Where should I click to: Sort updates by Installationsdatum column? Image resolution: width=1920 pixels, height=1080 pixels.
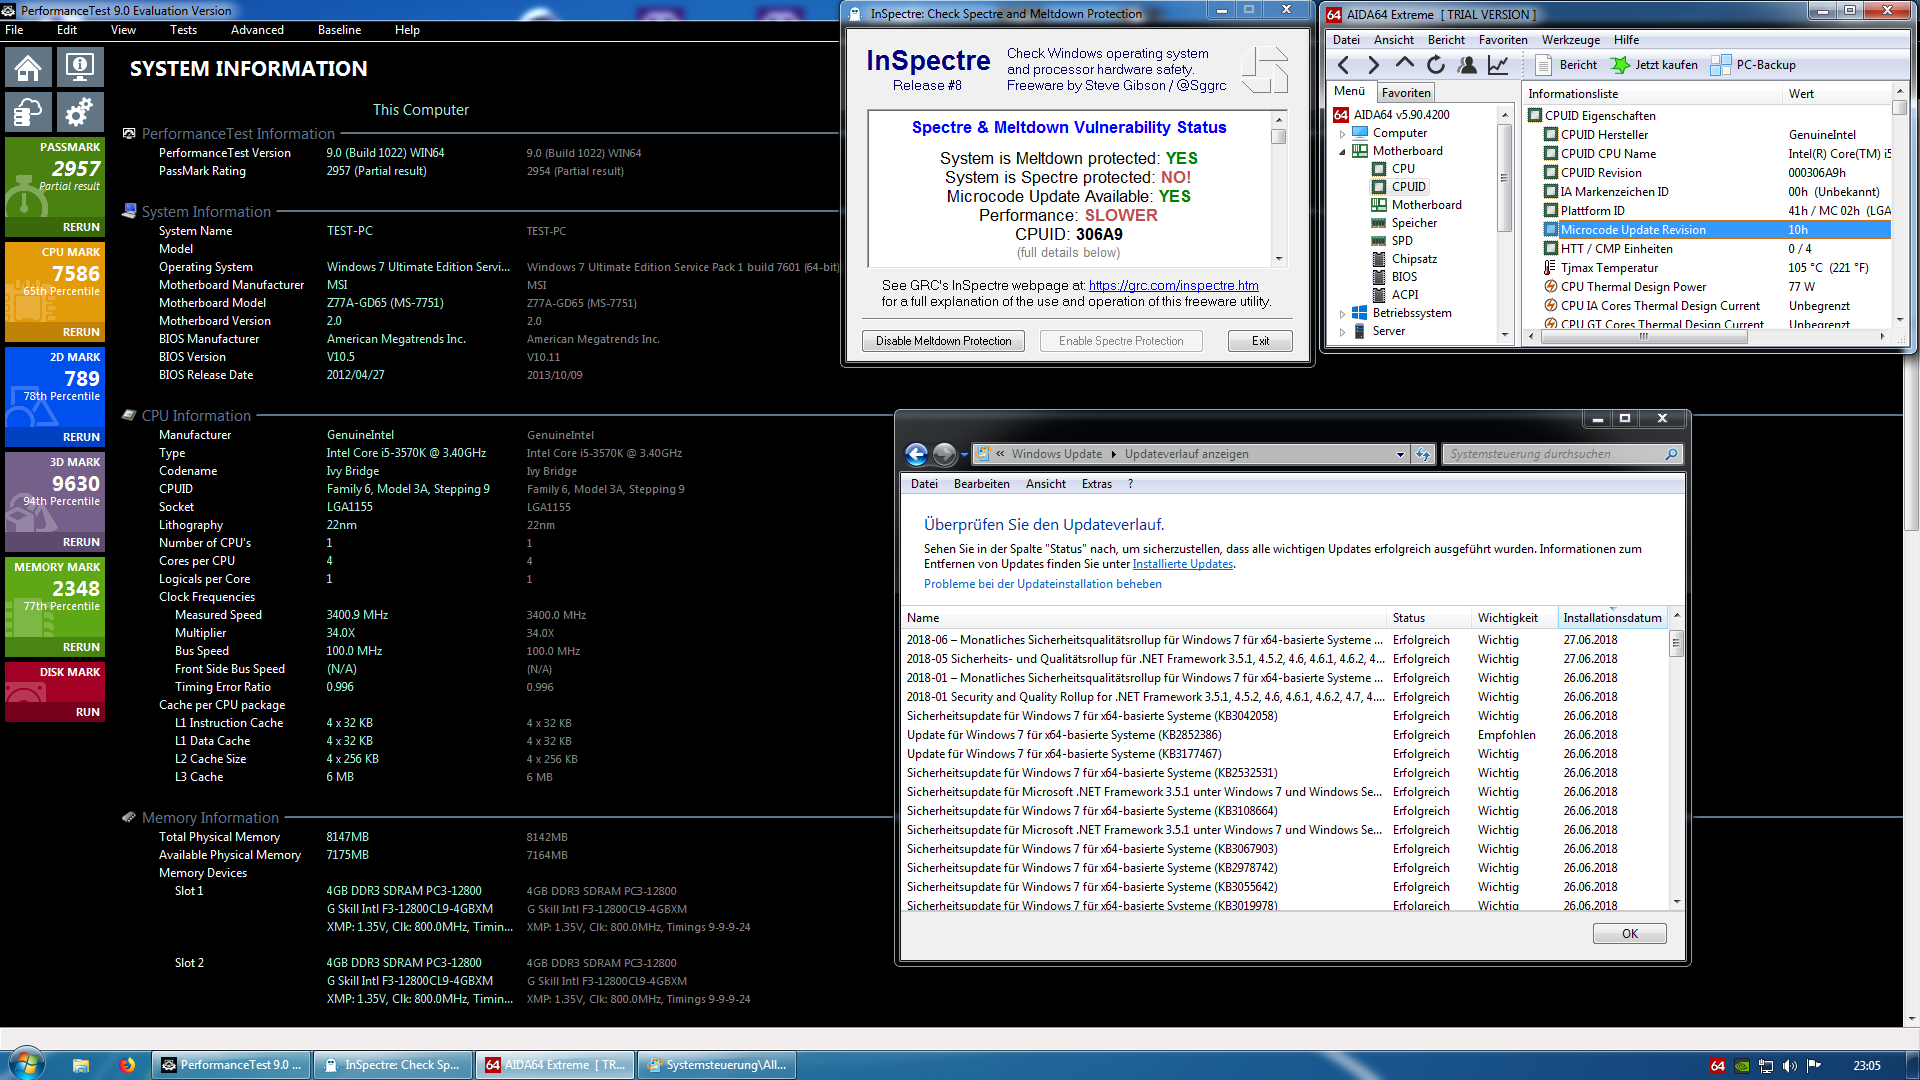[x=1612, y=618]
